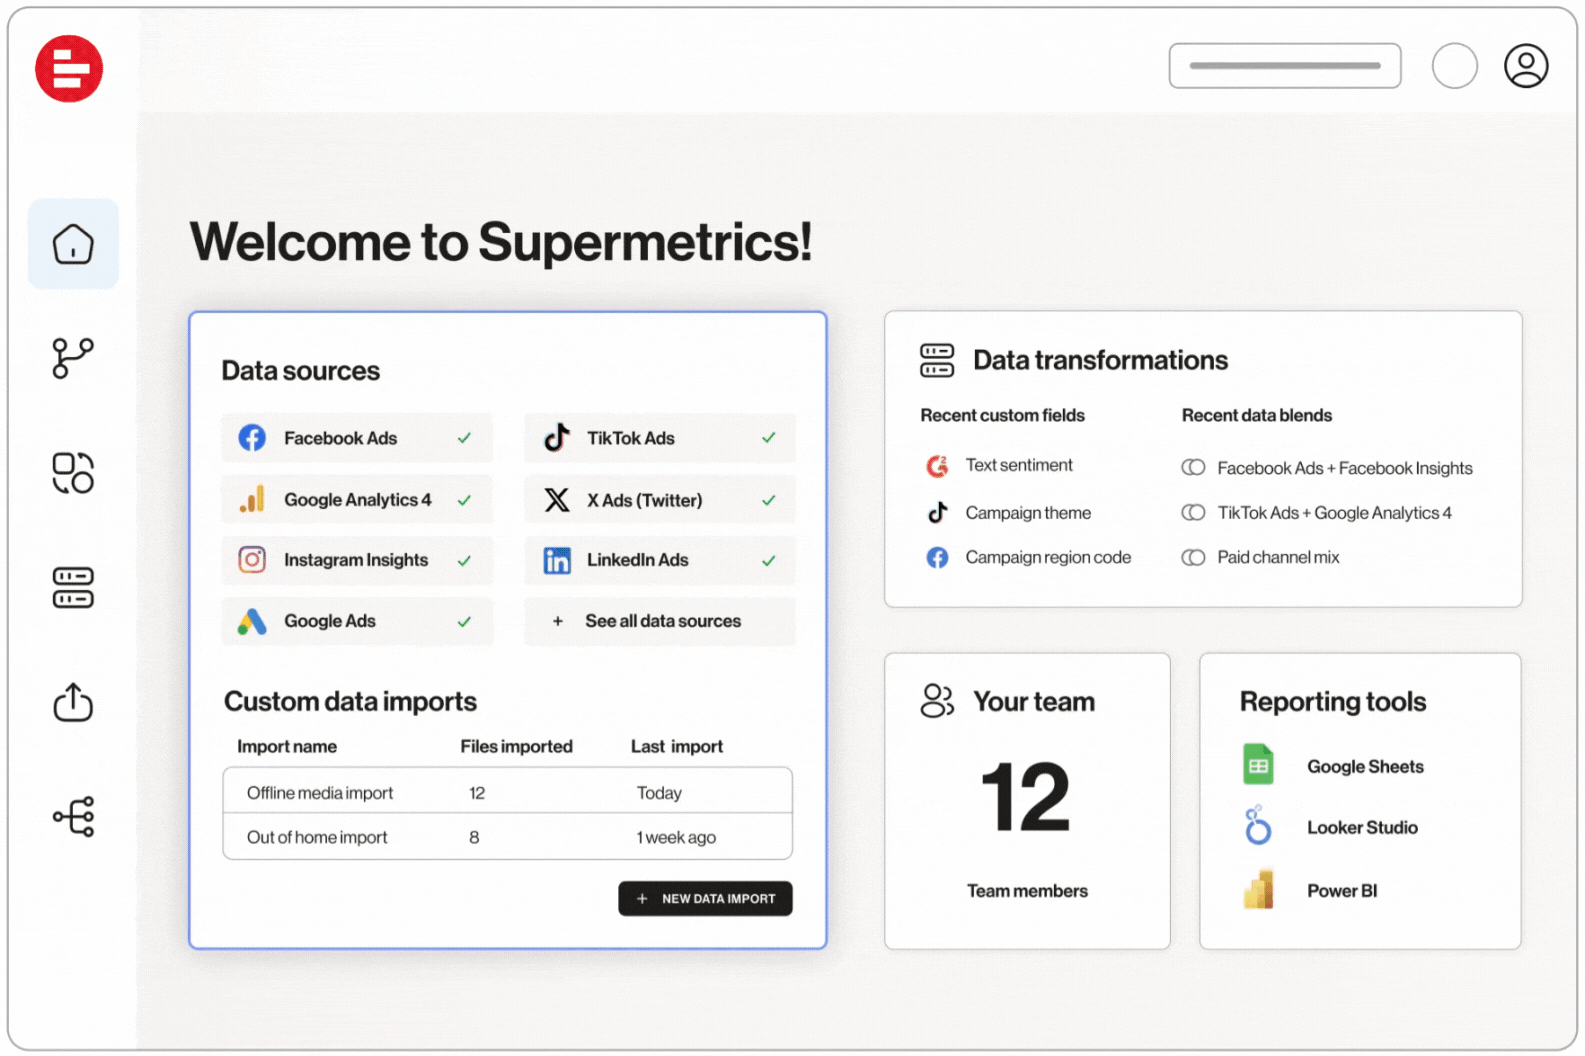This screenshot has width=1585, height=1056.
Task: Select Looker Studio reporting tool label
Action: [1362, 828]
